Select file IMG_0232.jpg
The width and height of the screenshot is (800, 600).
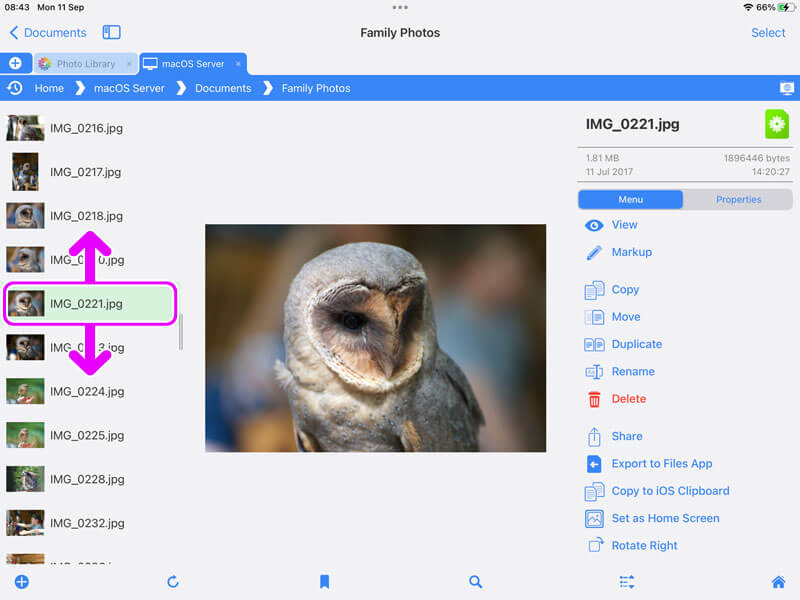(x=90, y=523)
